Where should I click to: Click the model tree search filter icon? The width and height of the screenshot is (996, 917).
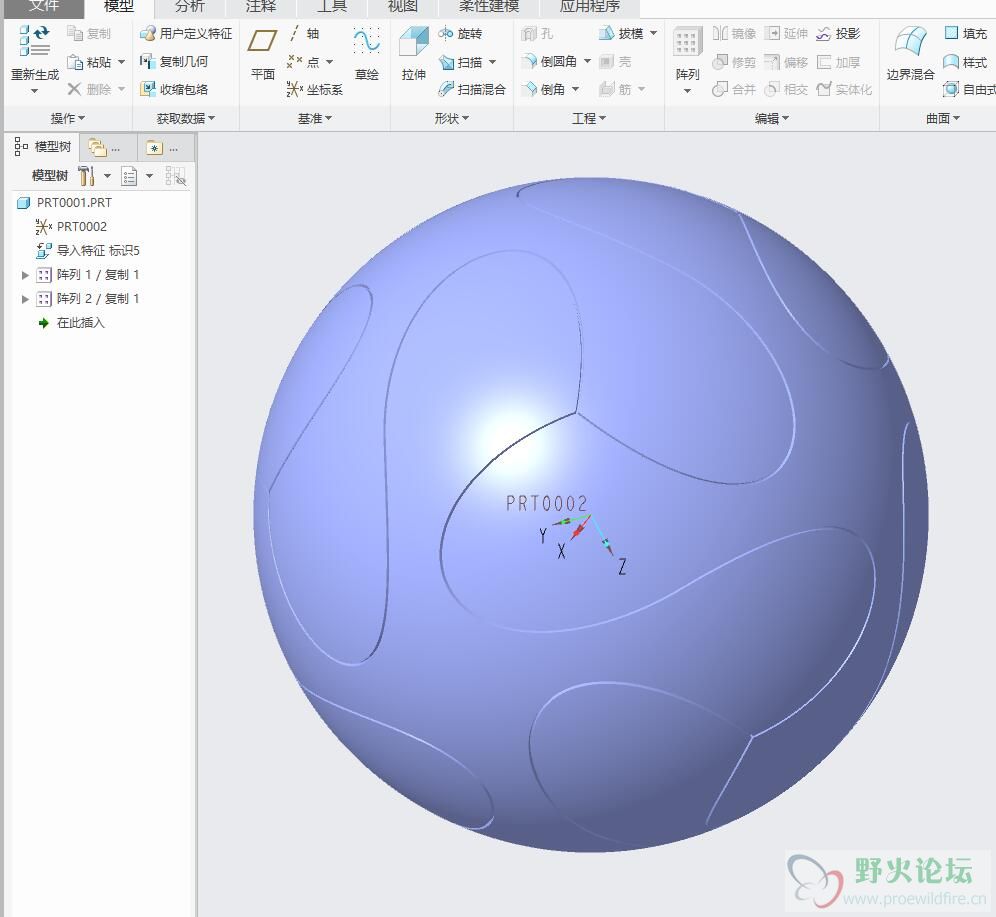(175, 175)
